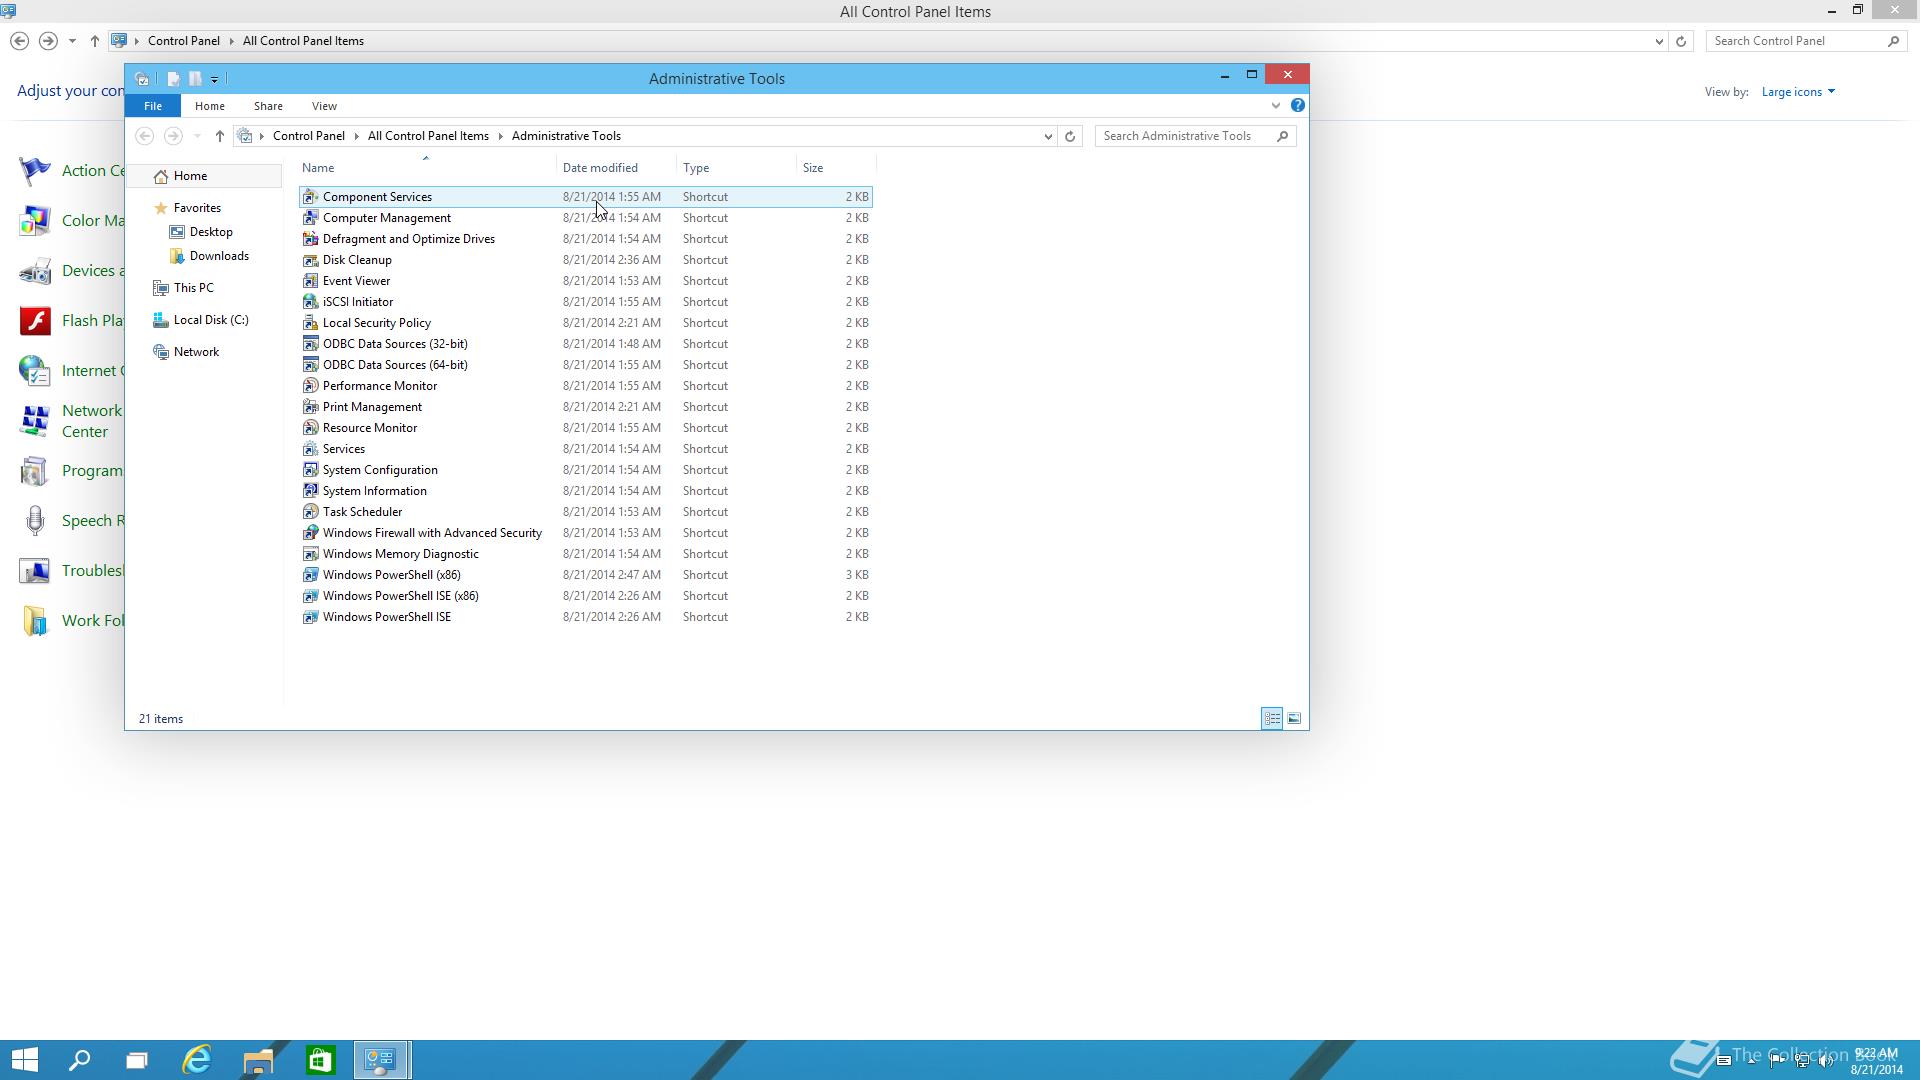Select the Resource Monitor shortcut icon

[310, 428]
